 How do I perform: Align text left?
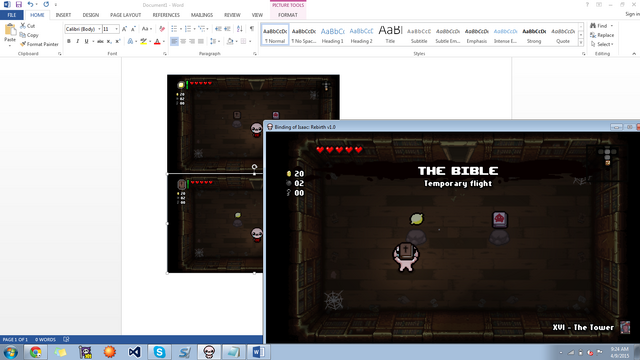tap(174, 41)
